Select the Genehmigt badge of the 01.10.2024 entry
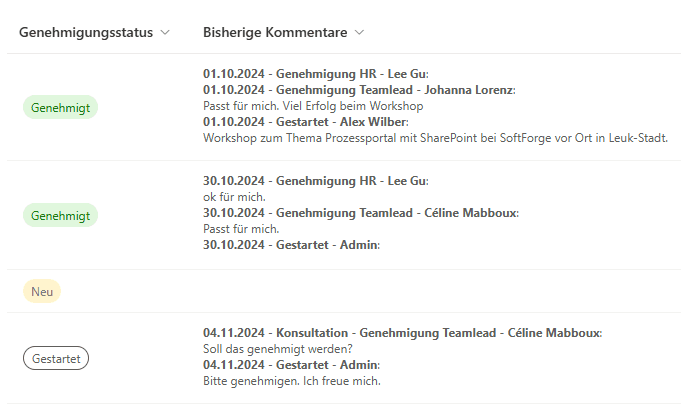The height and width of the screenshot is (410, 689). point(60,107)
